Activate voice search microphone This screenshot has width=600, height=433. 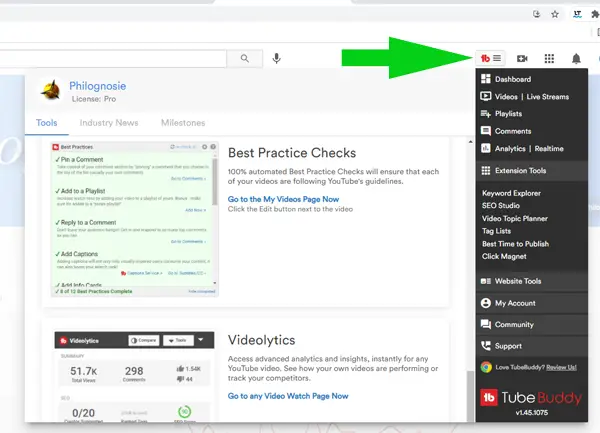click(277, 58)
